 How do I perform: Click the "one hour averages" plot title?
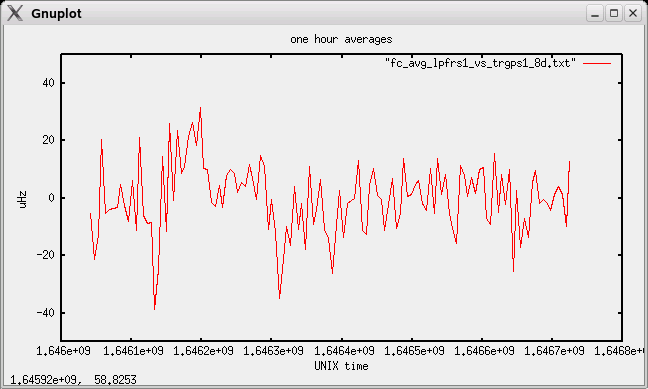pyautogui.click(x=341, y=40)
